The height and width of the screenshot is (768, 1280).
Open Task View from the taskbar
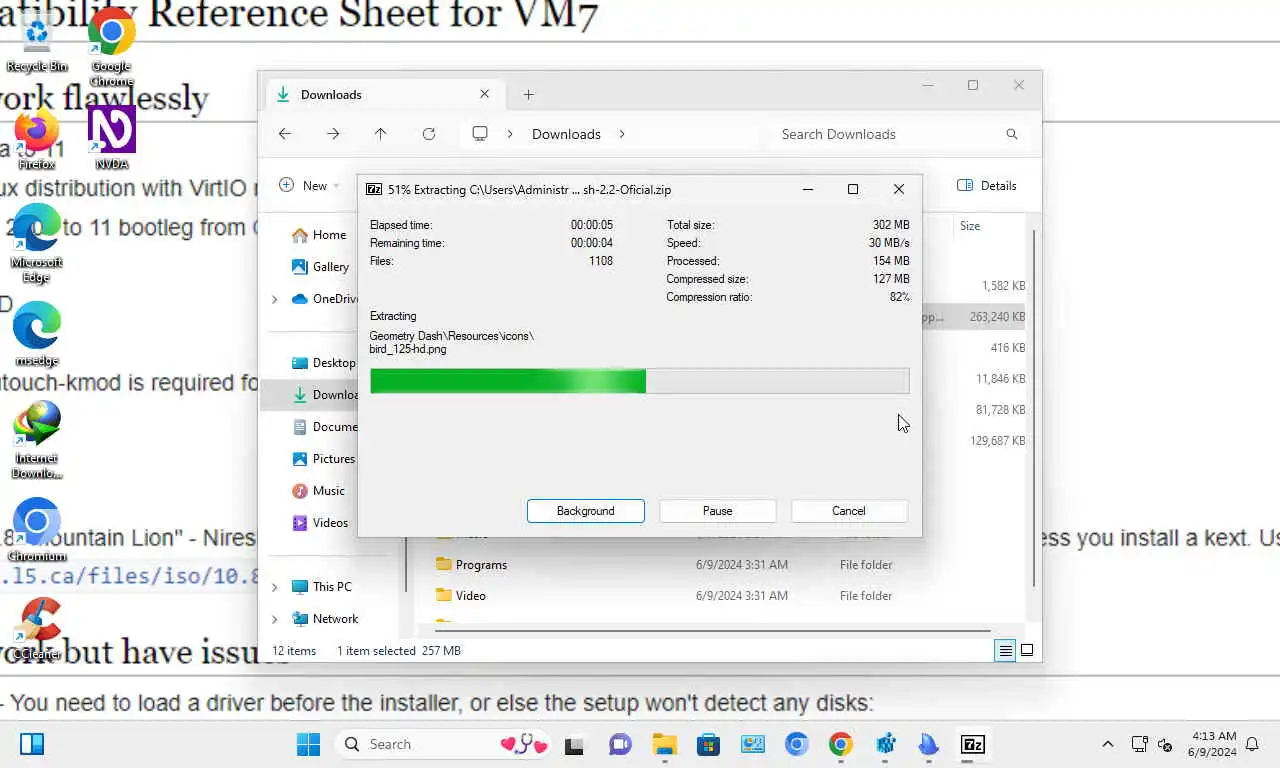[574, 744]
